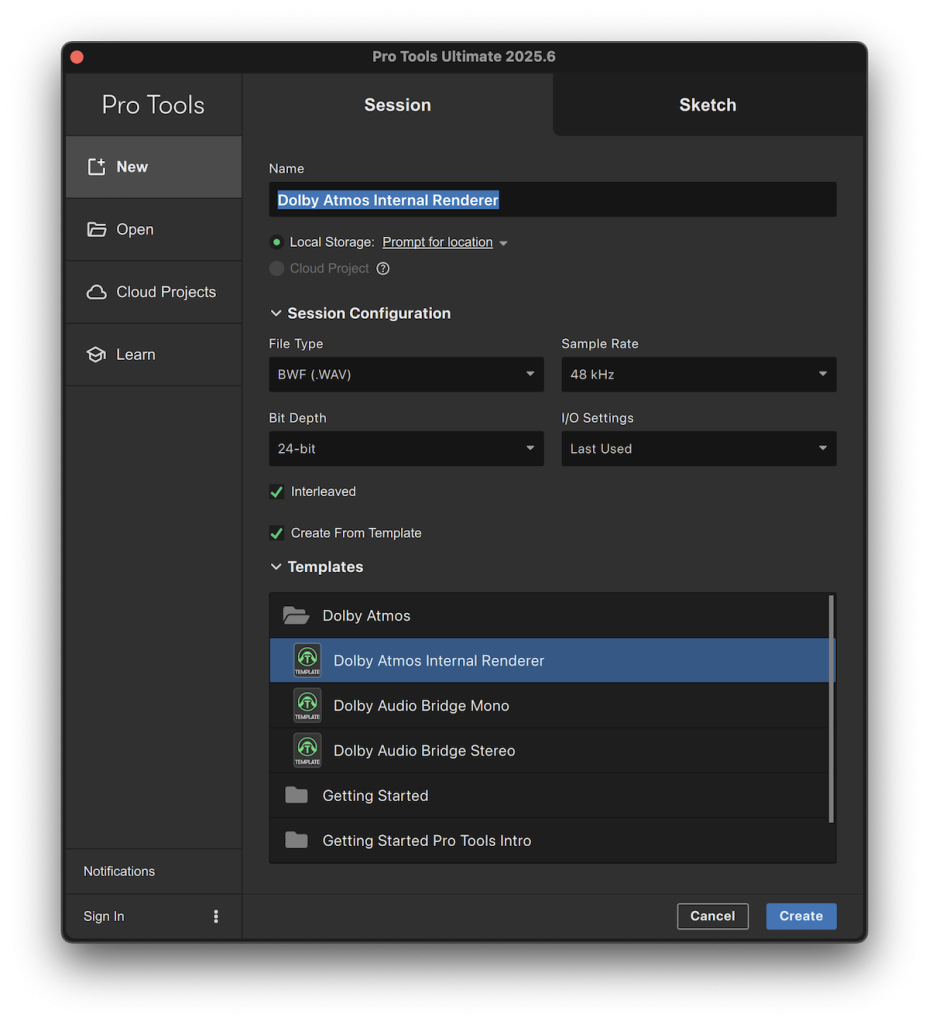Screen dimensions: 929x1024
Task: Uncheck Create From Template
Action: (277, 533)
